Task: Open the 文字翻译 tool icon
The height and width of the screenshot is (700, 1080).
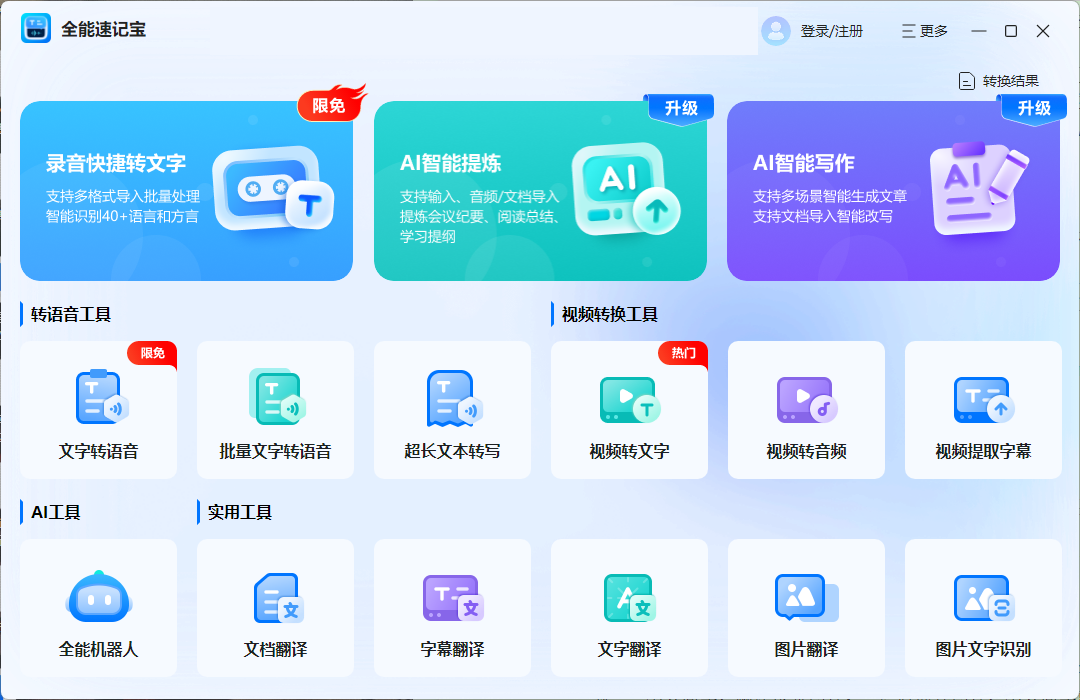Action: click(x=630, y=598)
